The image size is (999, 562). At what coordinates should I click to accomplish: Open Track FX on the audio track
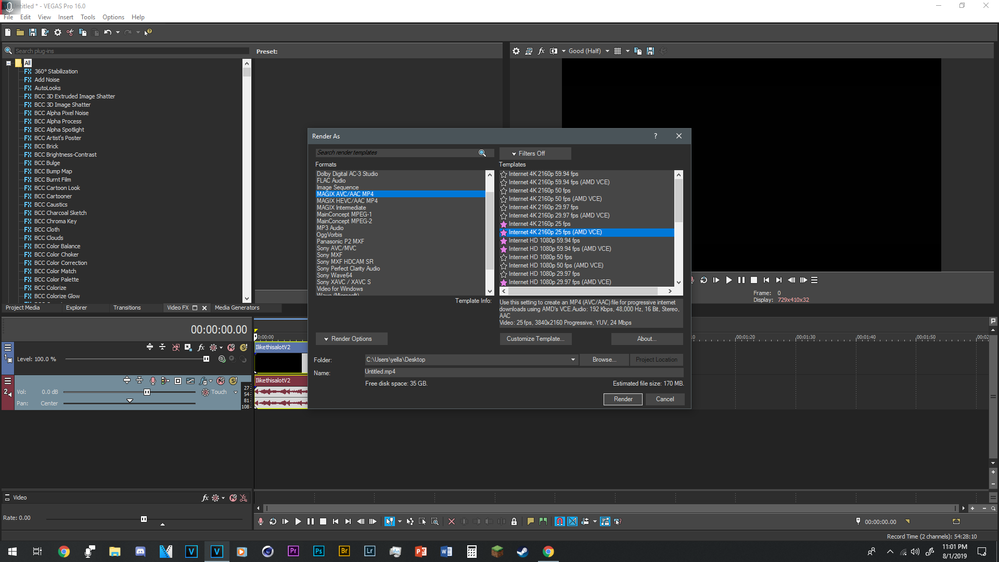pyautogui.click(x=203, y=381)
